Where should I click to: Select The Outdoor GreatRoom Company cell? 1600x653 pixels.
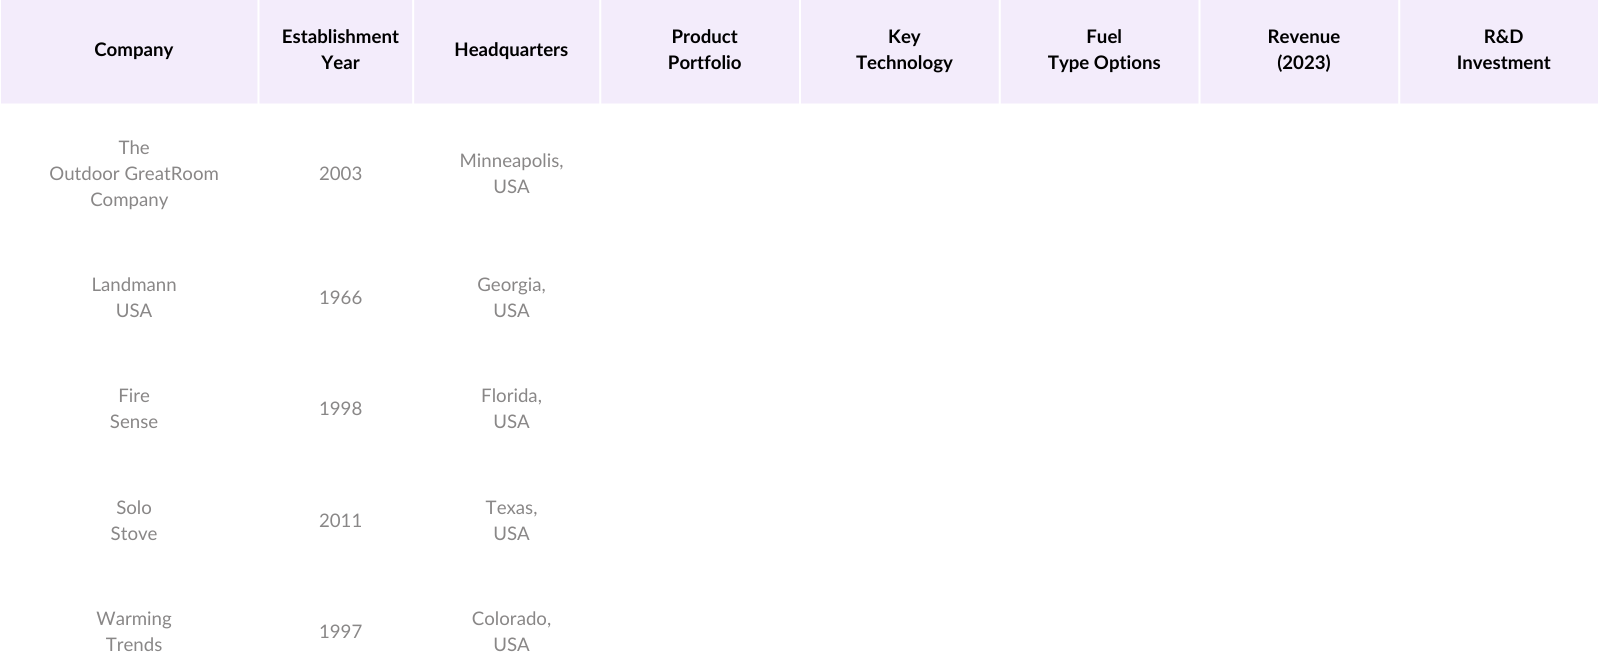[x=133, y=173]
